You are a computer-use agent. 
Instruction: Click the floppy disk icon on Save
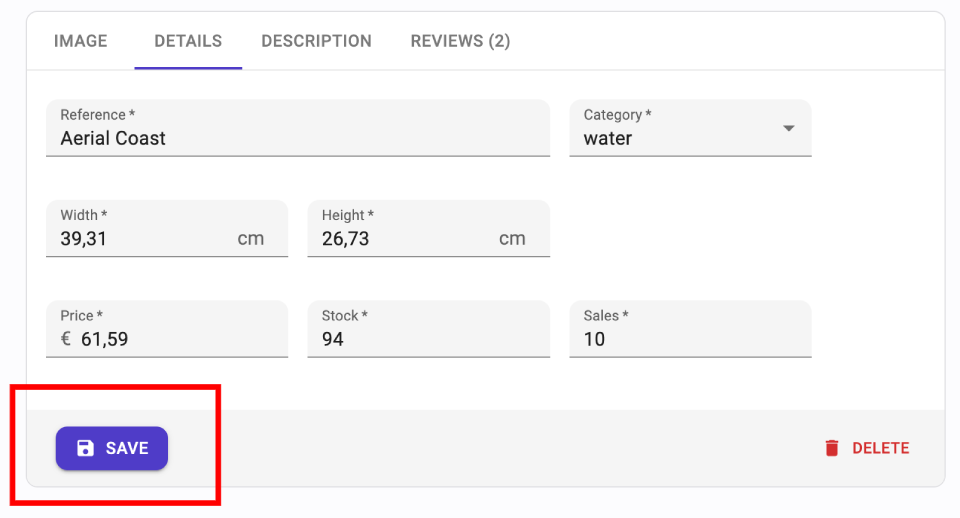(x=86, y=448)
